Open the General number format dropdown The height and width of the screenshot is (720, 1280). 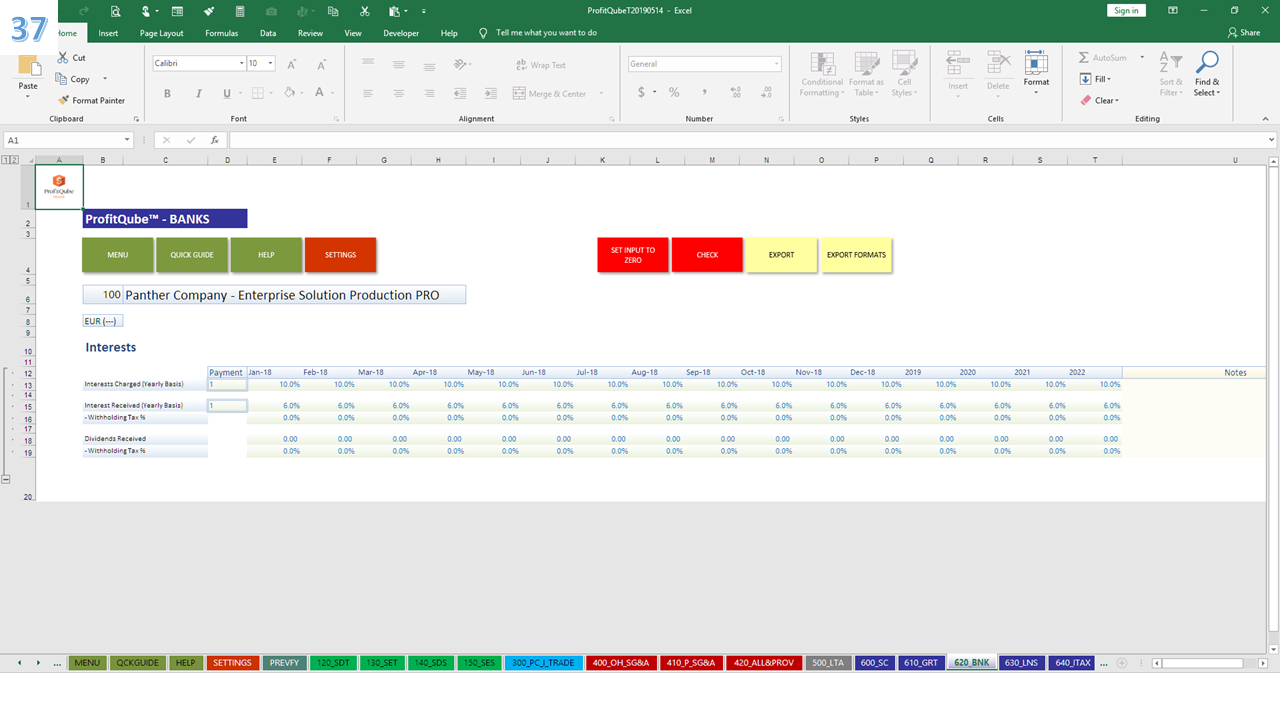[x=776, y=64]
